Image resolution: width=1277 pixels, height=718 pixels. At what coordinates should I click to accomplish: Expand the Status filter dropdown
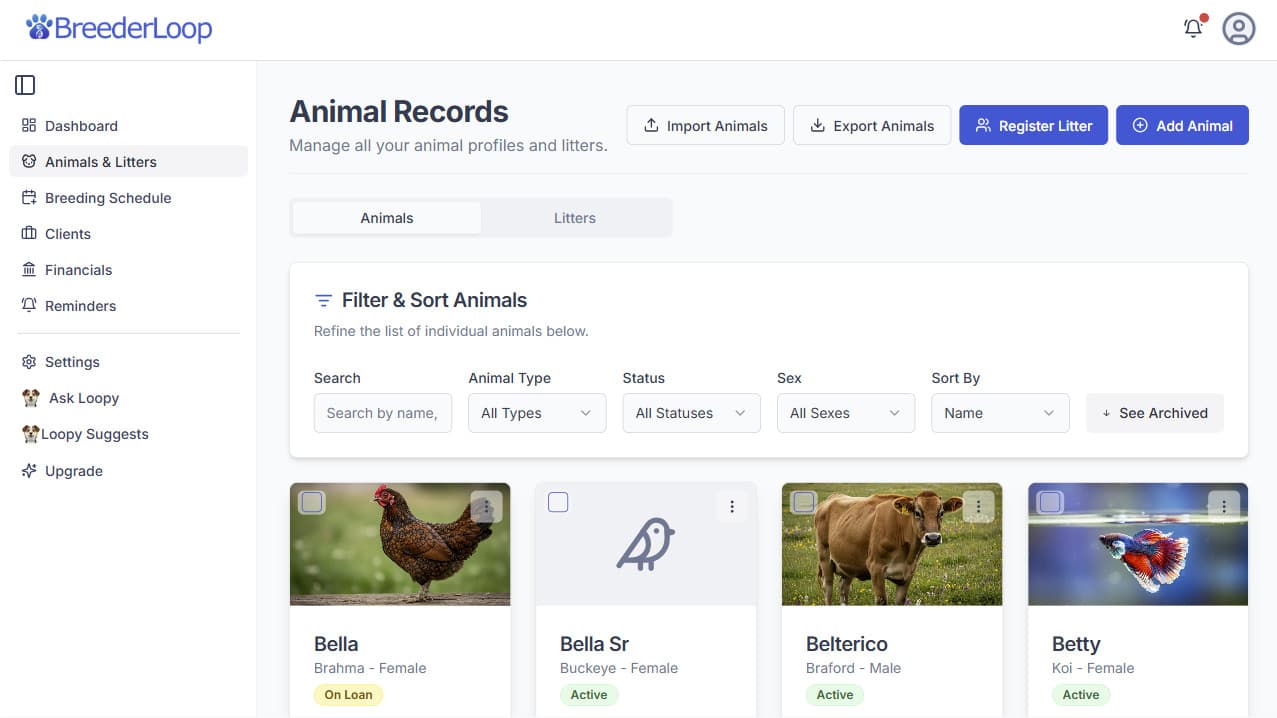690,412
